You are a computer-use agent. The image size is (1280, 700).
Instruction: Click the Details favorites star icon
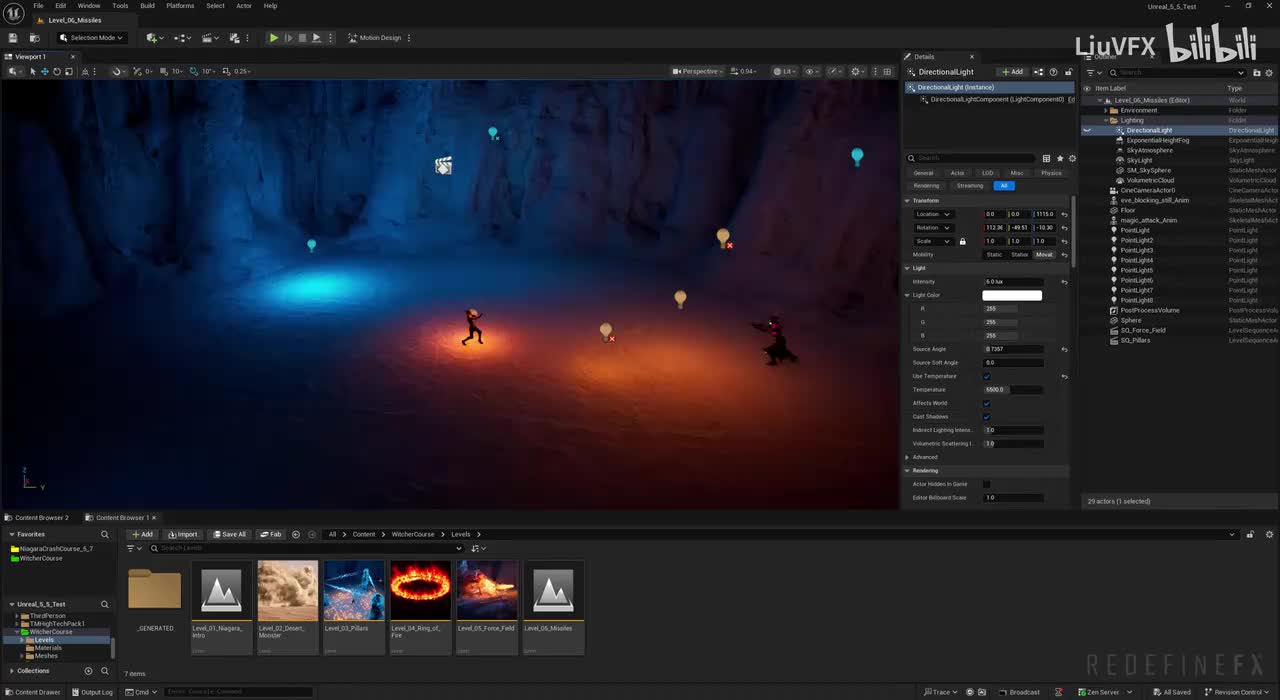pyautogui.click(x=1060, y=158)
